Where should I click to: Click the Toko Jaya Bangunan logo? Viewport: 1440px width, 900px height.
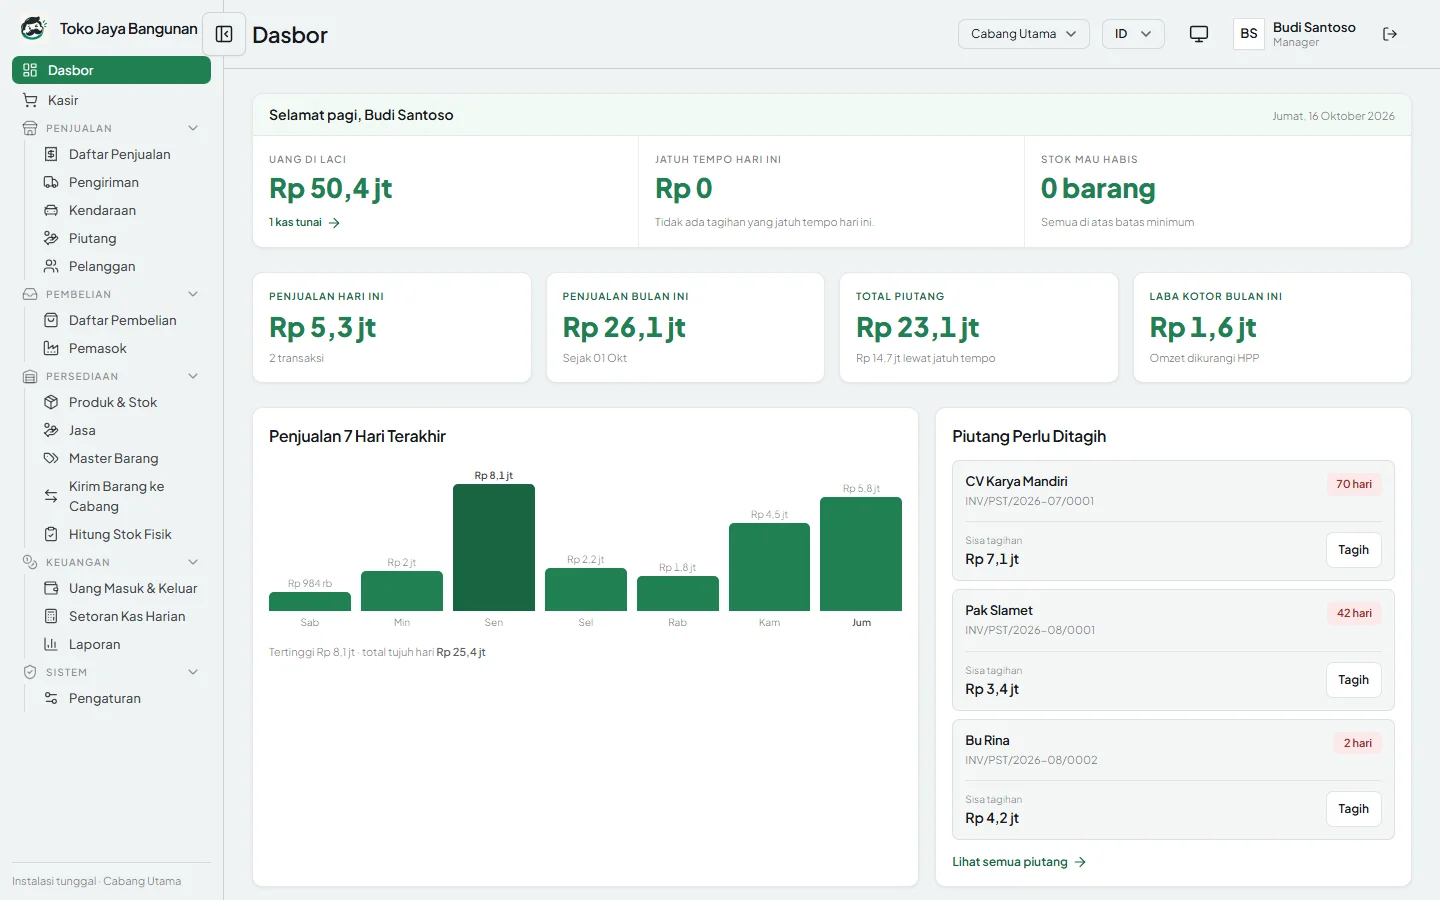[33, 28]
